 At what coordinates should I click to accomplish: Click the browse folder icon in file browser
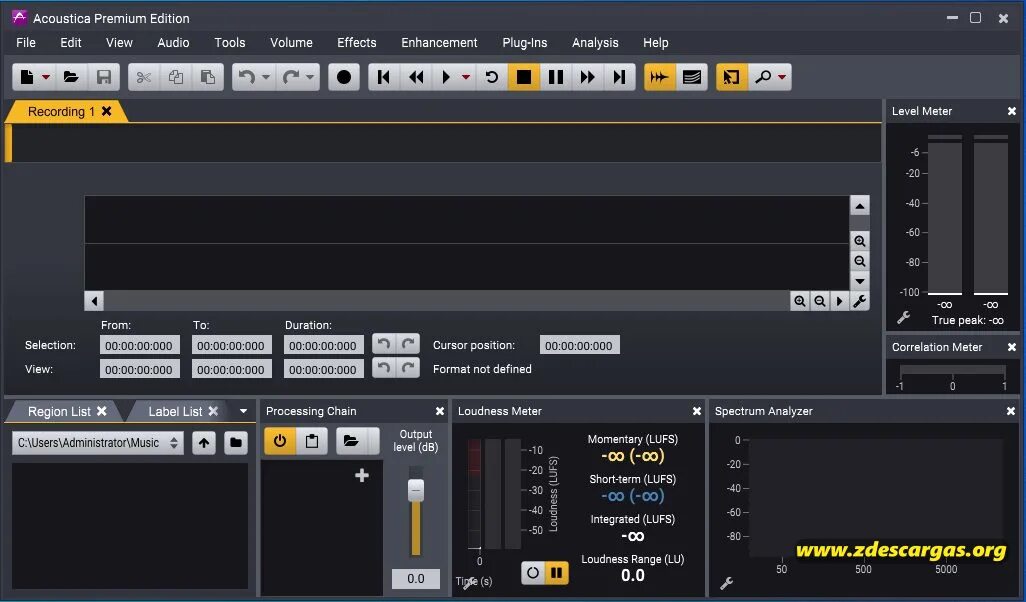coord(236,443)
